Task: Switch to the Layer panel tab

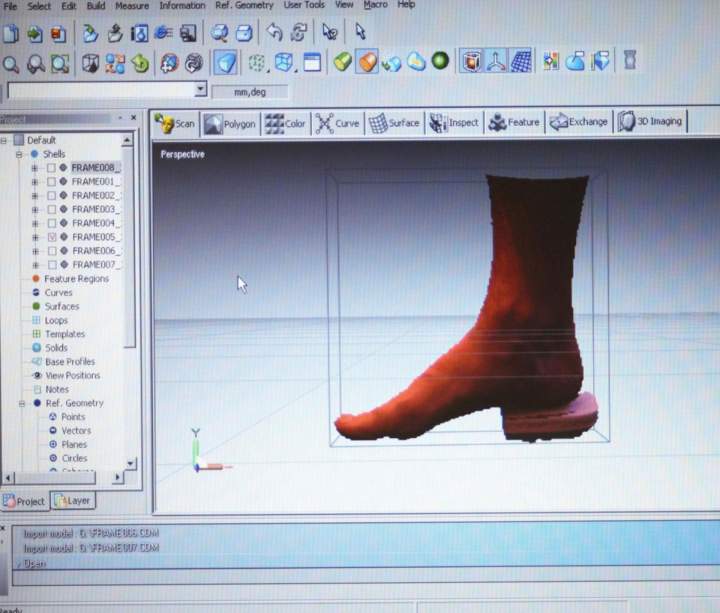Action: [x=73, y=501]
